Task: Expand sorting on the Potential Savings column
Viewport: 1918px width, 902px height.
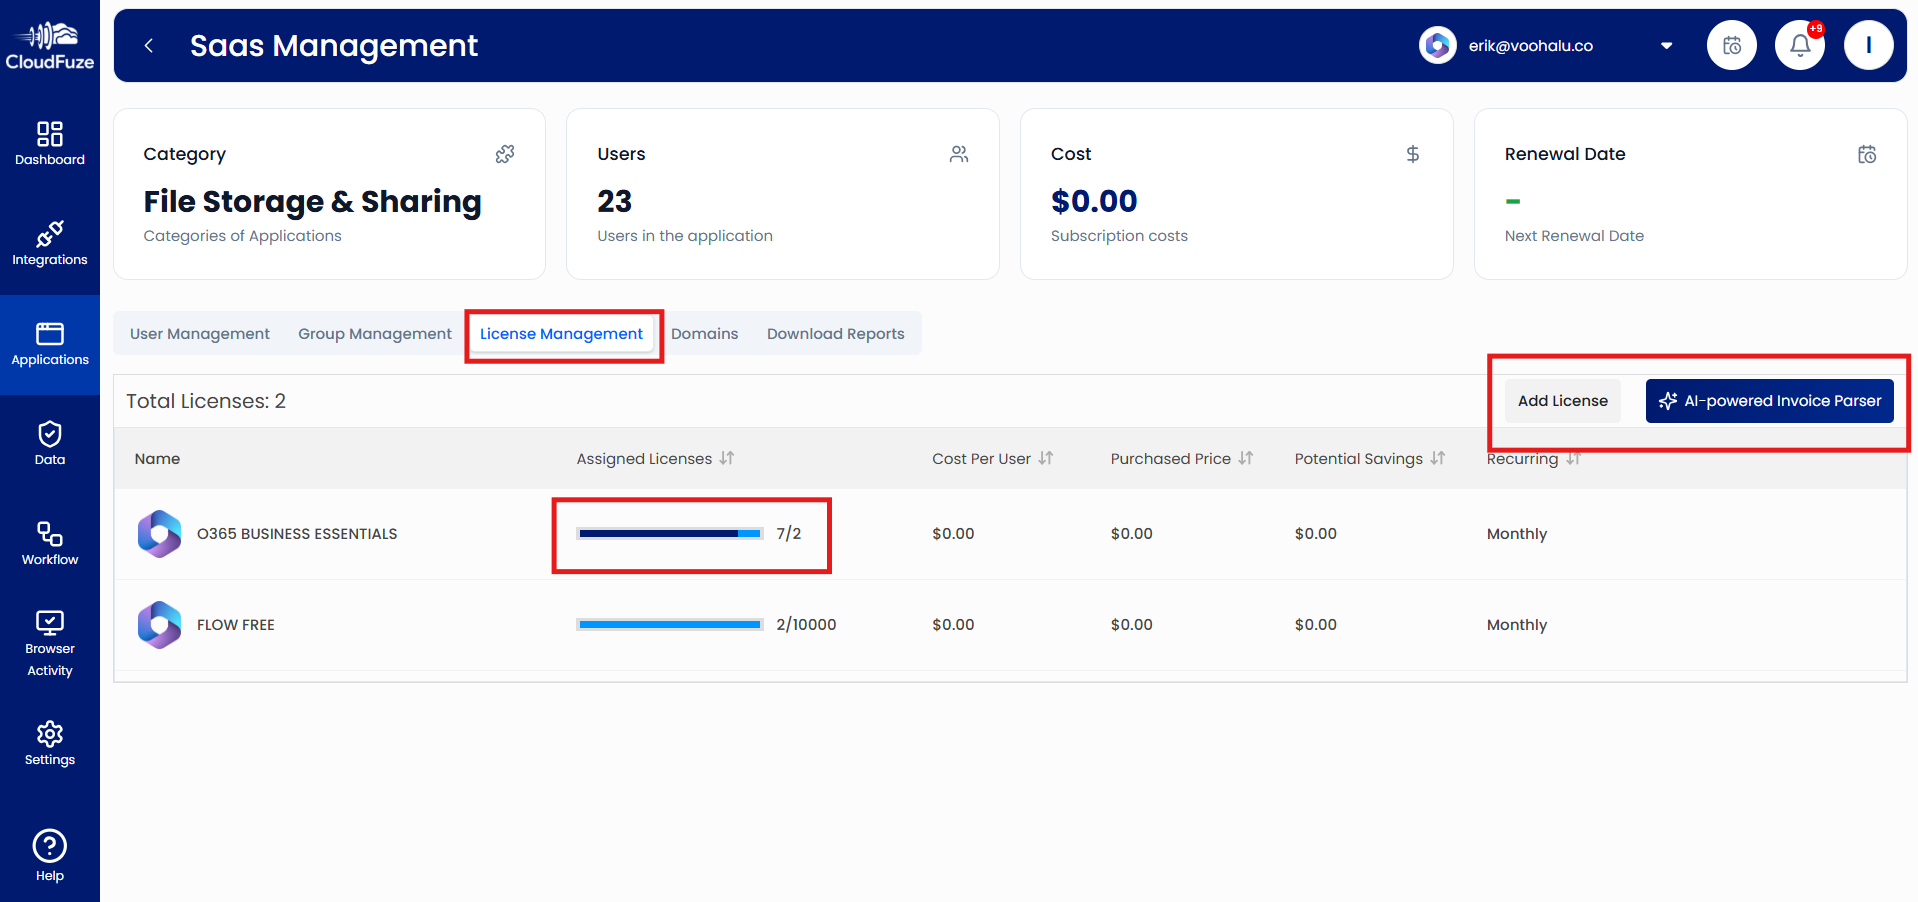Action: 1438,458
